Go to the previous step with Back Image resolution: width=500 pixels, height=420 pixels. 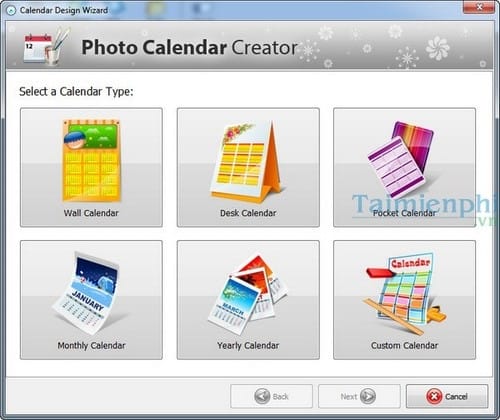271,396
